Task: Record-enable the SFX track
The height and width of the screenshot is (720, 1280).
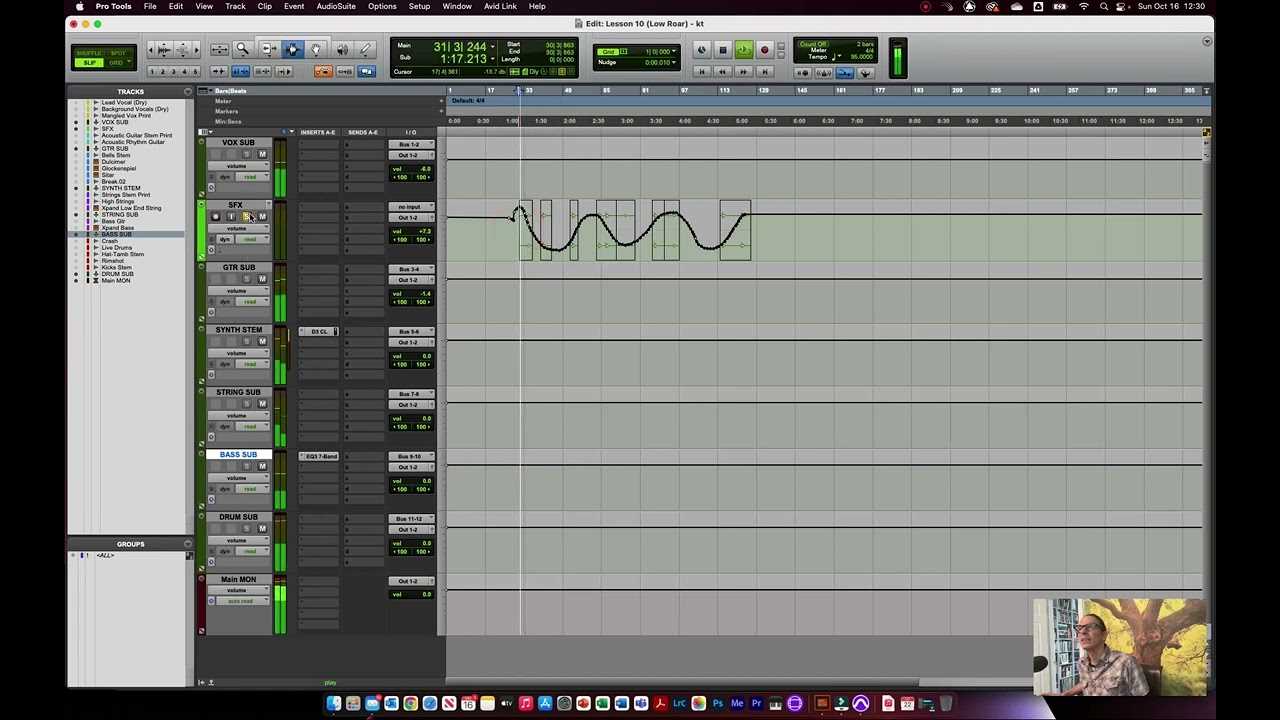Action: pyautogui.click(x=215, y=216)
